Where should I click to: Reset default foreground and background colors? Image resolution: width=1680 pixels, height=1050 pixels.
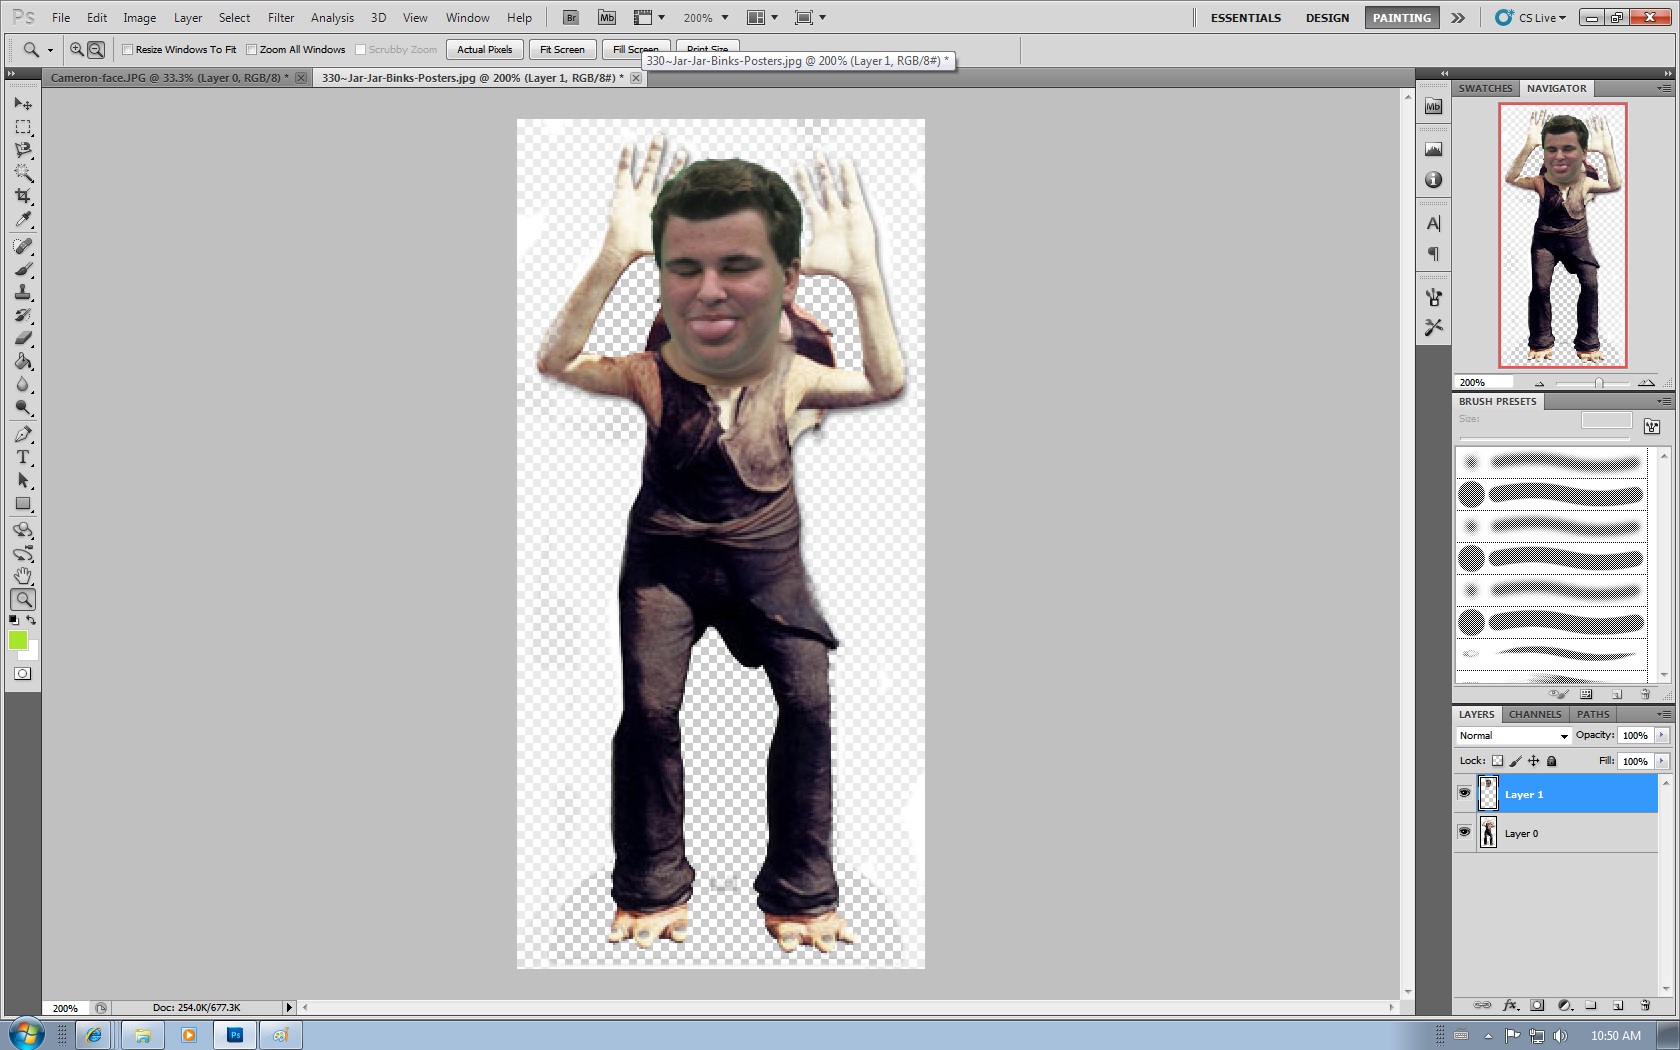tap(14, 620)
